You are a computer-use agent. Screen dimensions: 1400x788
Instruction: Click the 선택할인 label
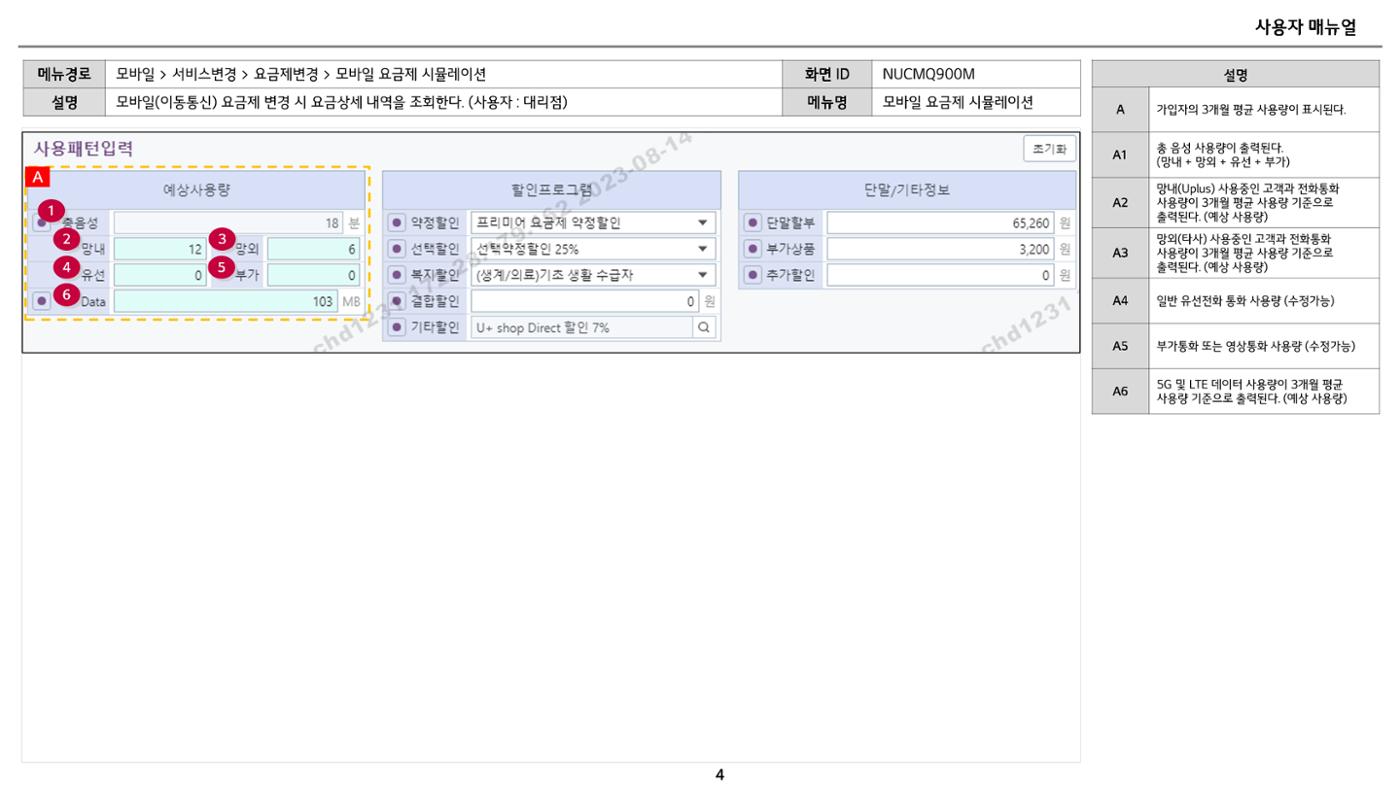[435, 249]
